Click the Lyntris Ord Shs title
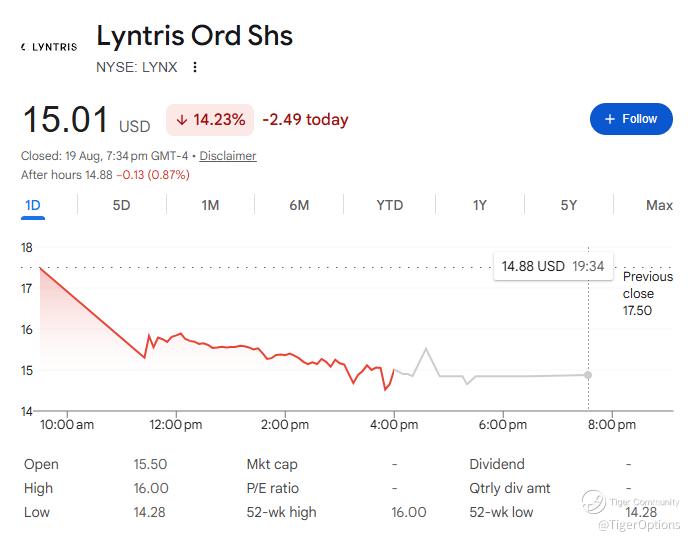 coord(194,36)
